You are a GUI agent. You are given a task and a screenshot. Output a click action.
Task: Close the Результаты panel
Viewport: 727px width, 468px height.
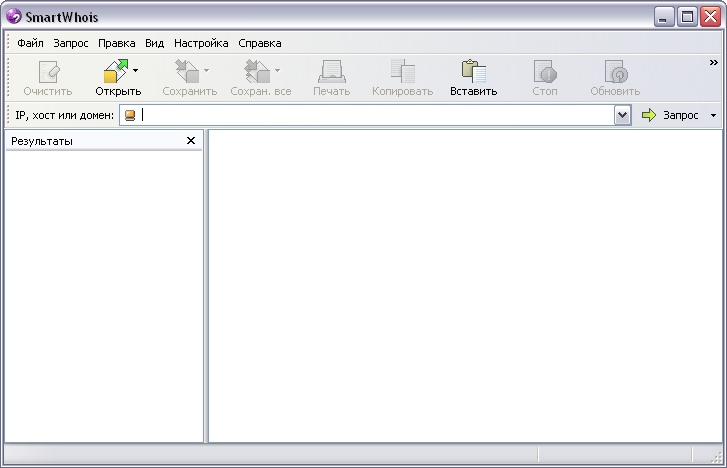click(x=191, y=141)
